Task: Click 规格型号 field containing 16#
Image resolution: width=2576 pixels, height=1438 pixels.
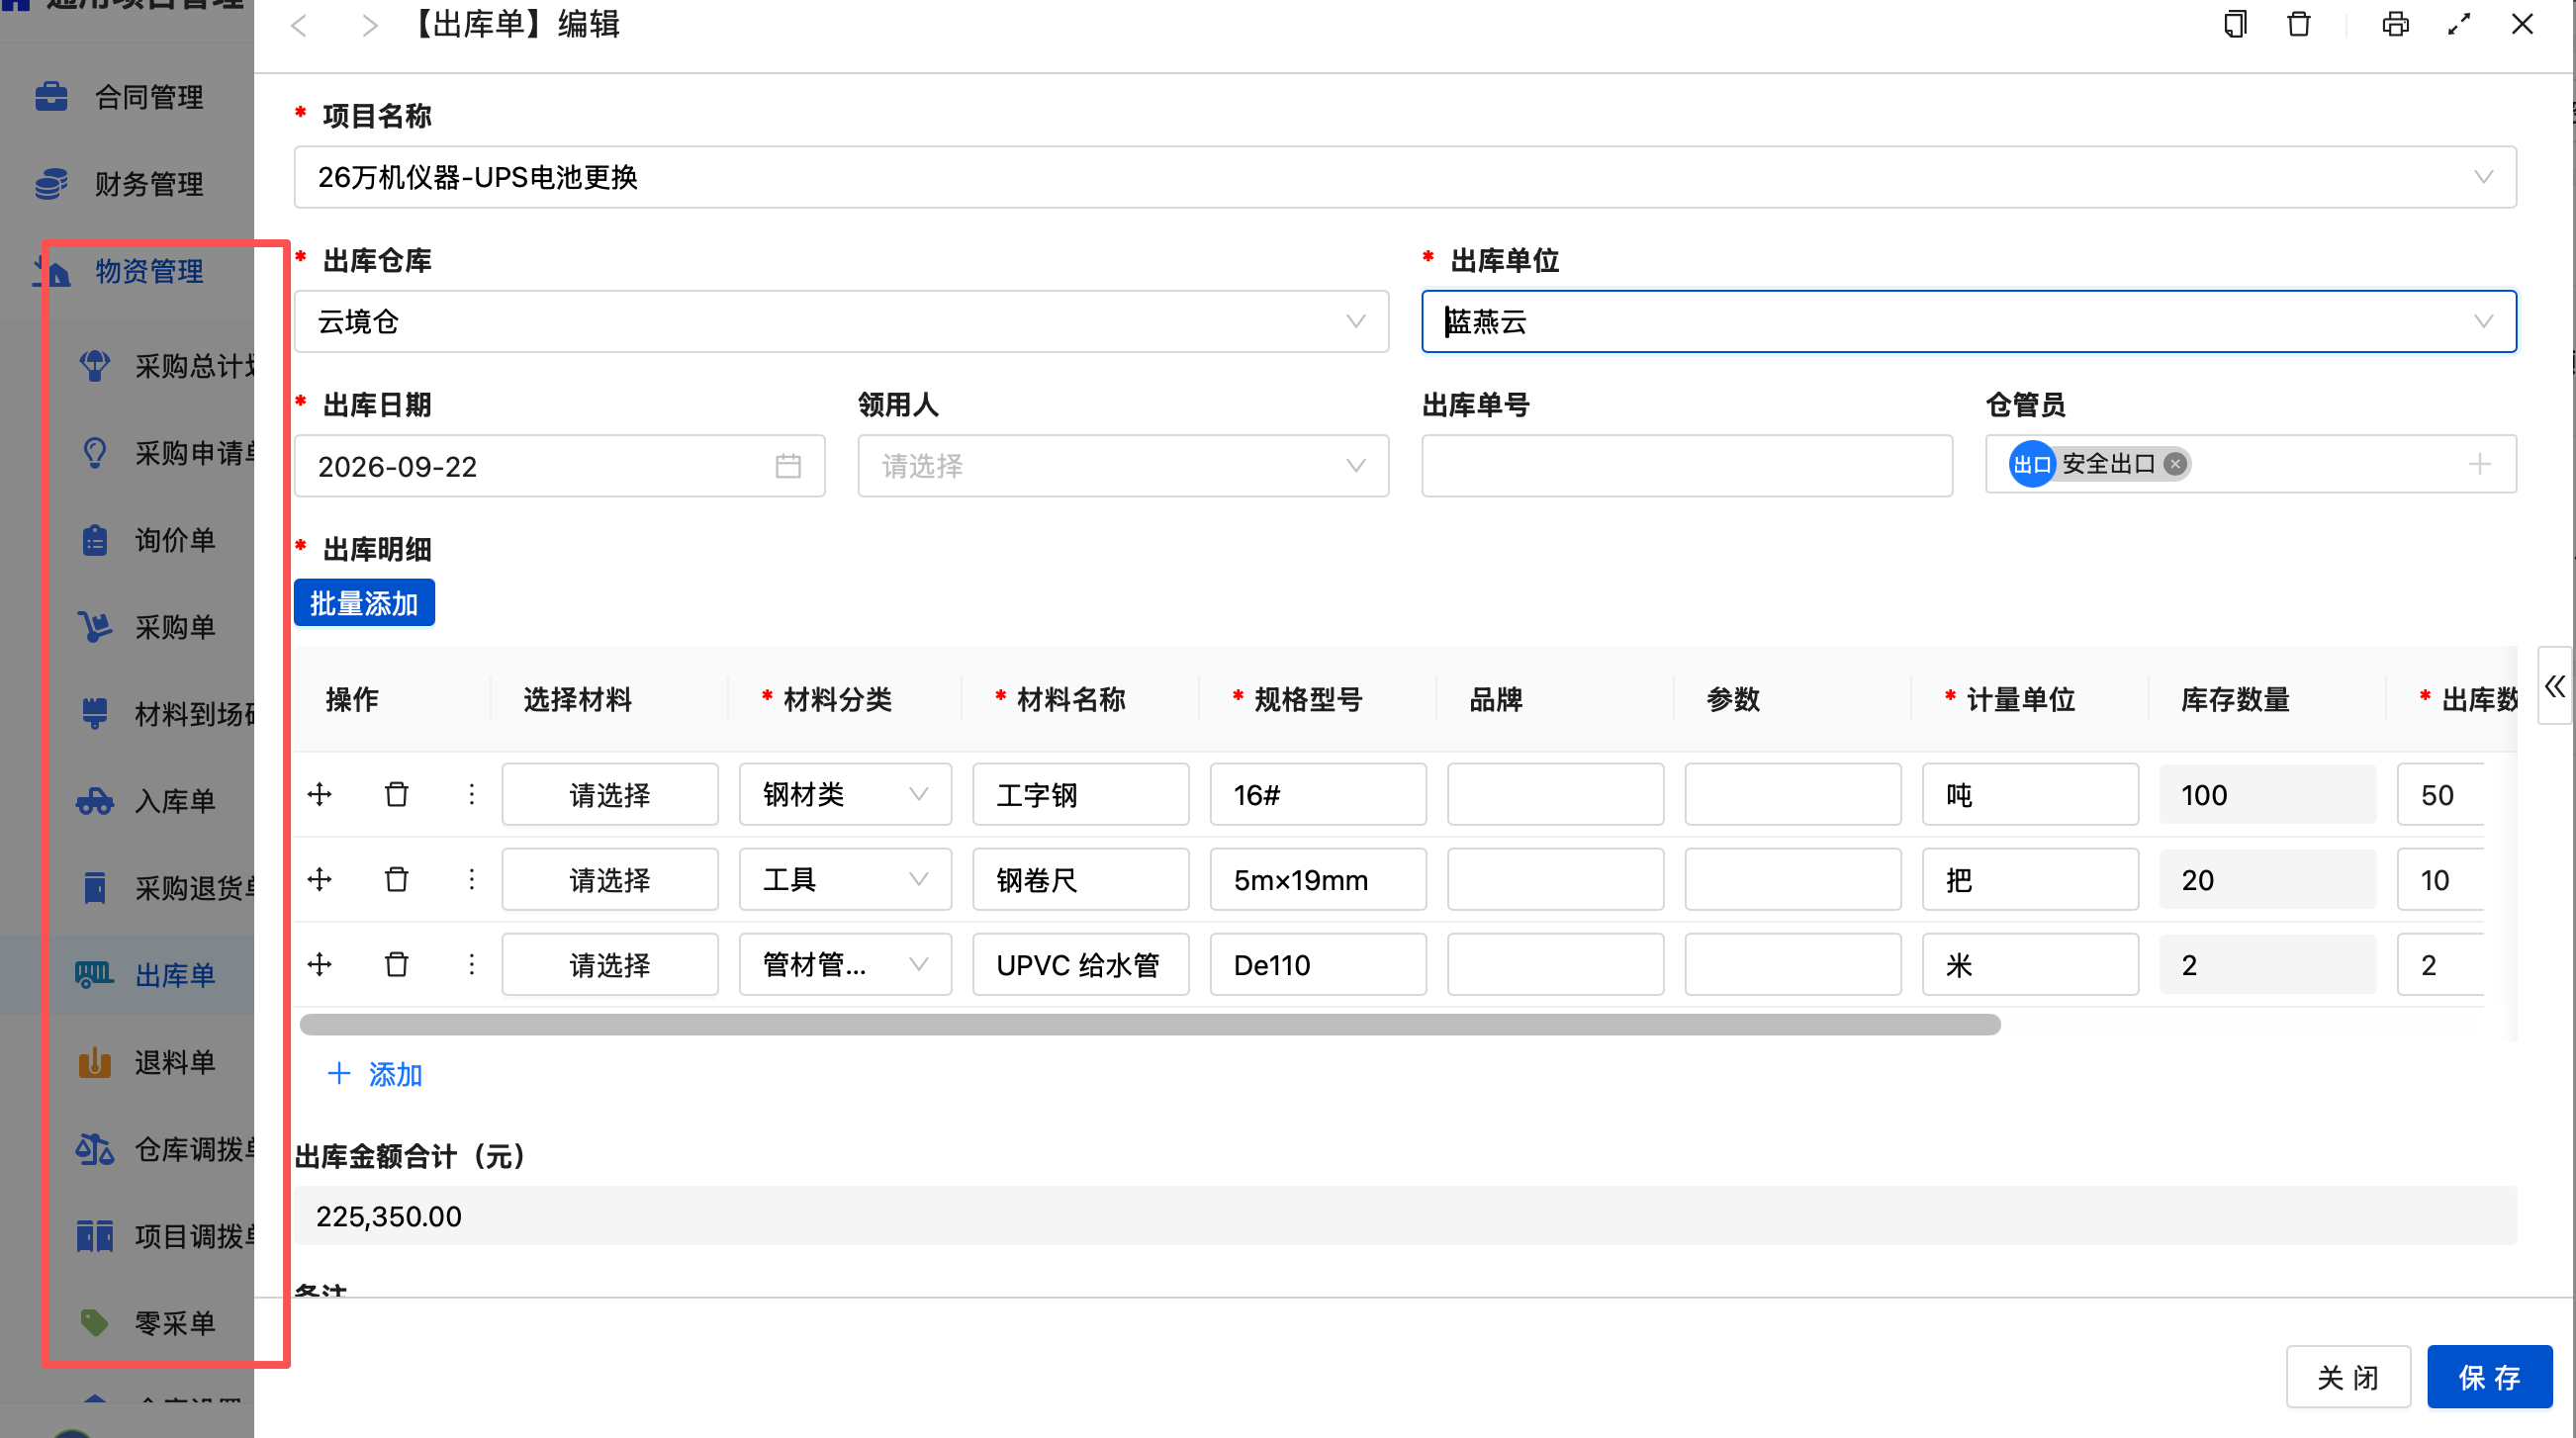Action: [x=1318, y=795]
